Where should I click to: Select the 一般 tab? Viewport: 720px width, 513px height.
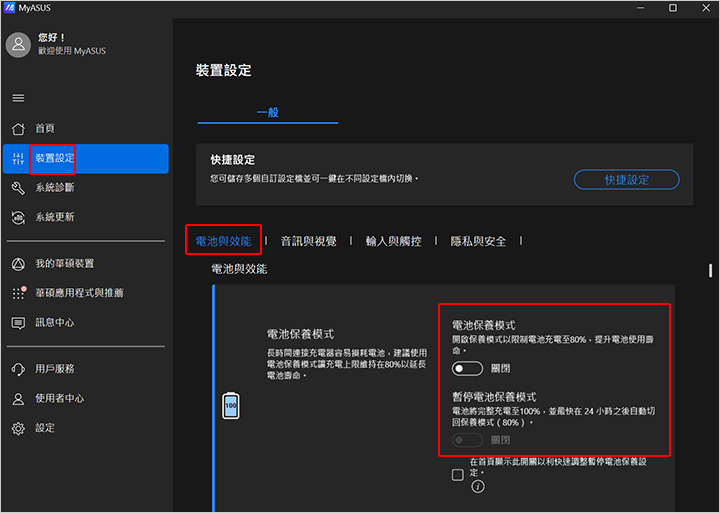[x=268, y=113]
